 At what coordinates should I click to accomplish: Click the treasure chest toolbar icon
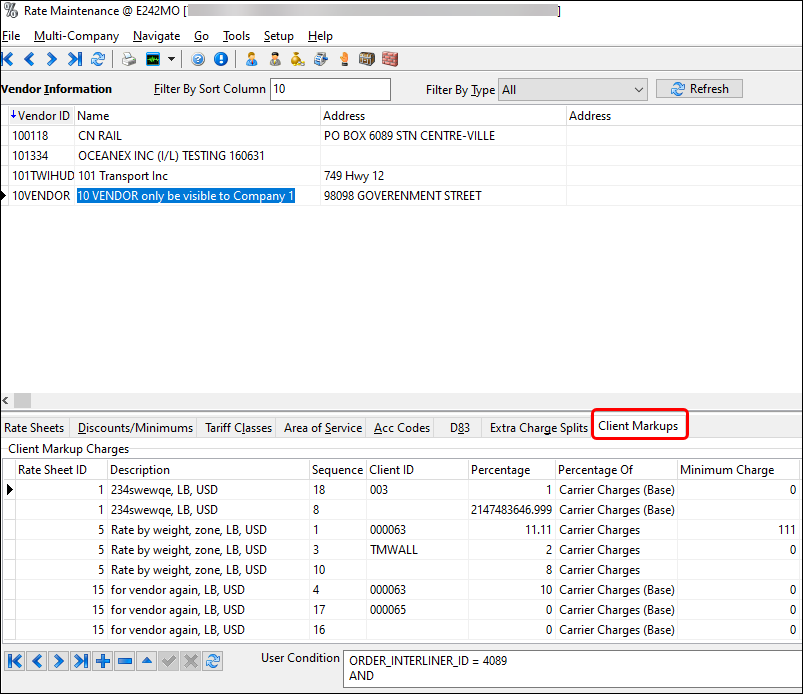click(366, 59)
